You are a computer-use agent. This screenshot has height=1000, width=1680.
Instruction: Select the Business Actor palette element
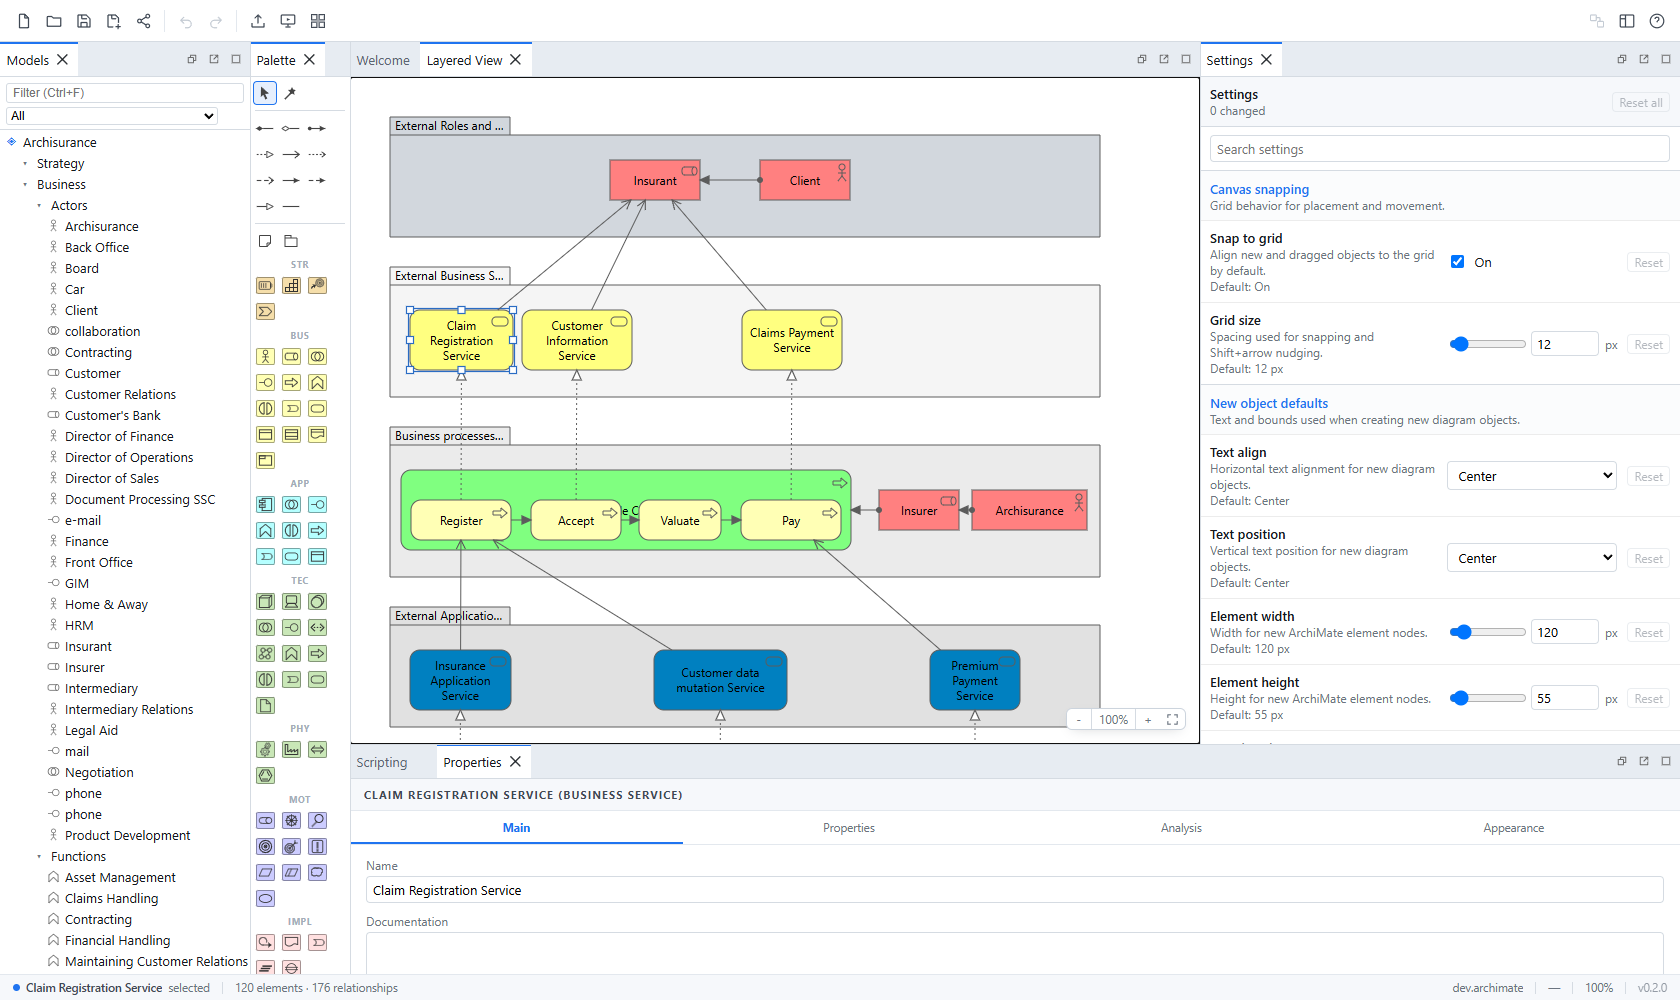(265, 356)
